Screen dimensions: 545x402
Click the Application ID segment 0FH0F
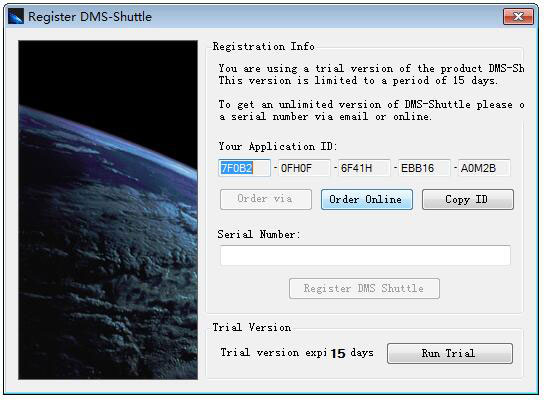pyautogui.click(x=304, y=168)
